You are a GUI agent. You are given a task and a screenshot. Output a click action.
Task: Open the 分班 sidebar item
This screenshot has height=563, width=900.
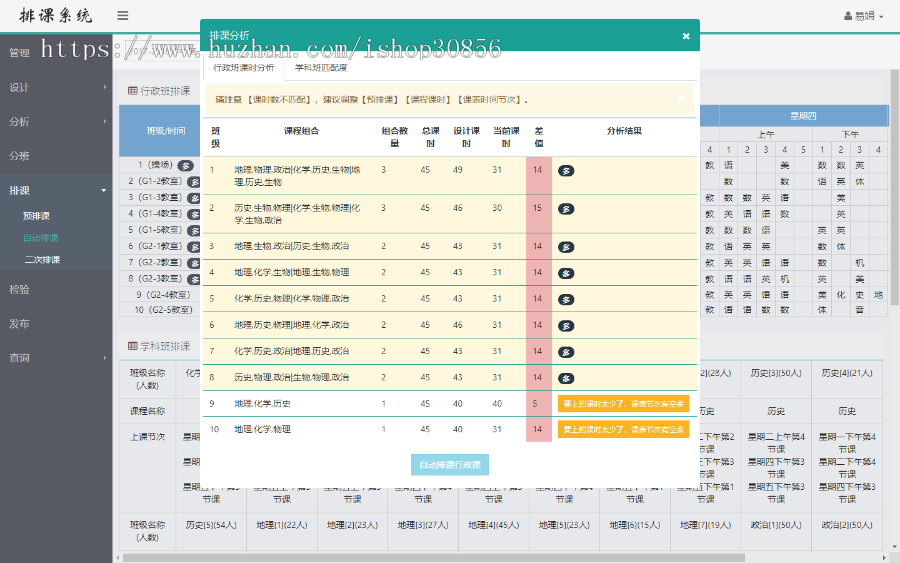[x=56, y=156]
